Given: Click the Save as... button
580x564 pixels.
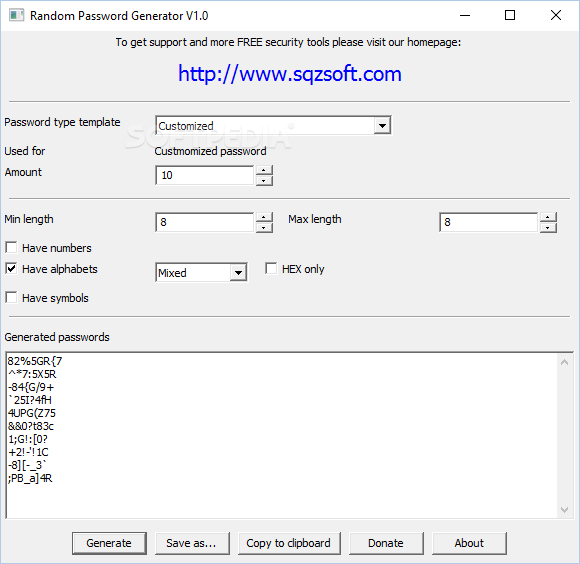Looking at the screenshot, I should tap(192, 543).
